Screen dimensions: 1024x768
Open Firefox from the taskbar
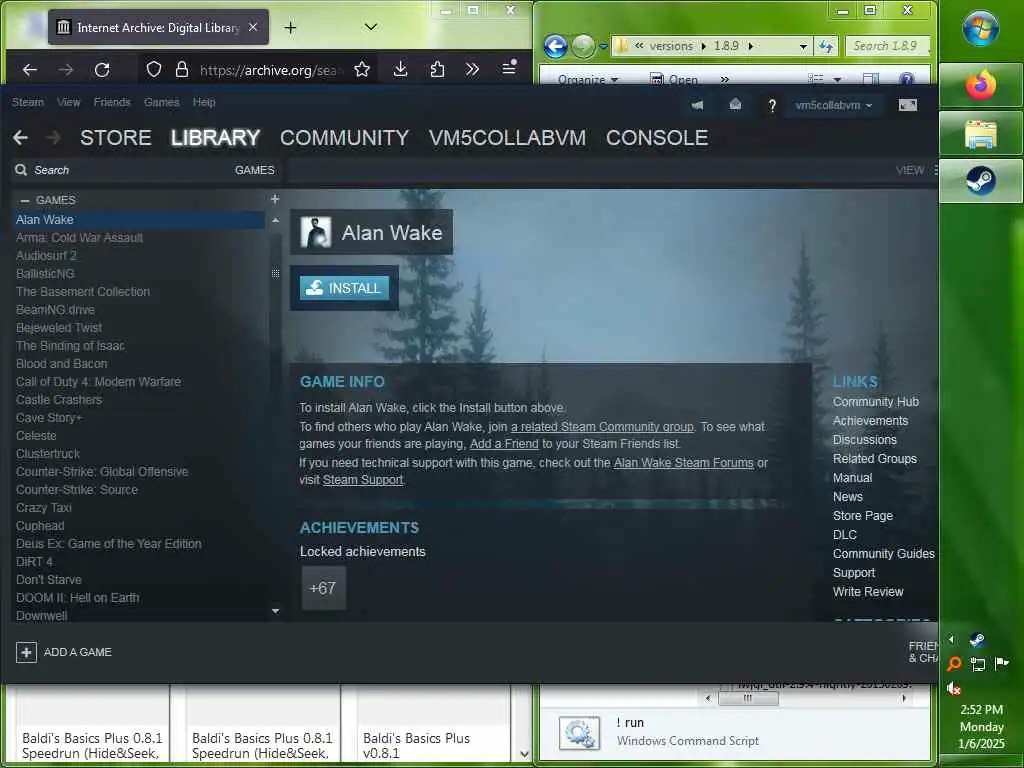pos(981,86)
